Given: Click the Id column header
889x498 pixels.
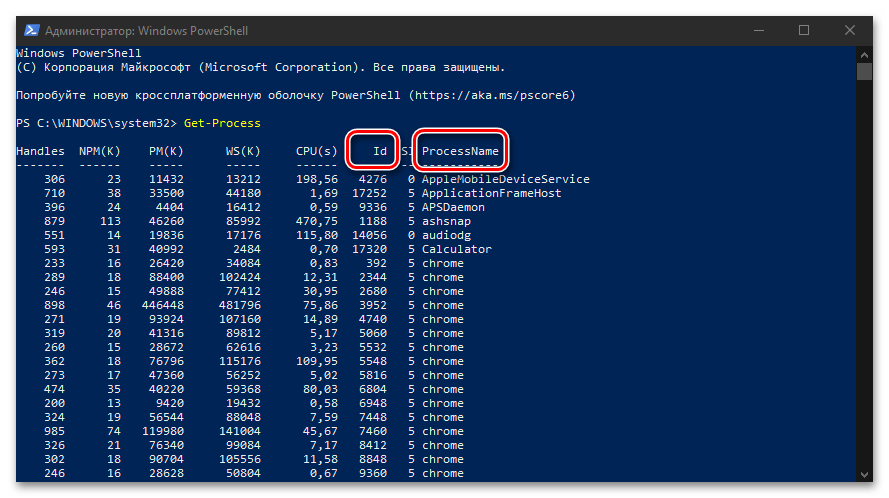Looking at the screenshot, I should point(379,151).
